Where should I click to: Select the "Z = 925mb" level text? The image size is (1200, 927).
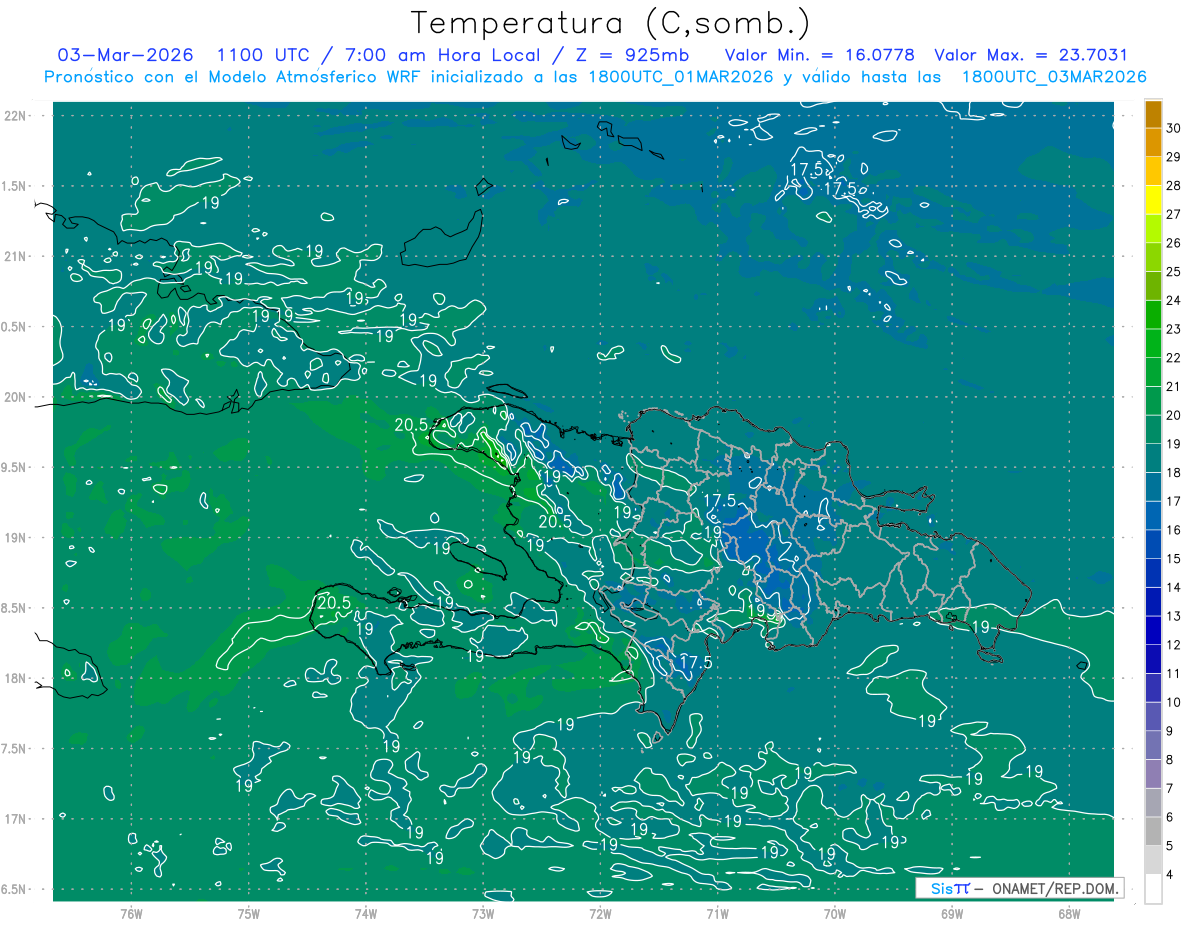point(632,55)
